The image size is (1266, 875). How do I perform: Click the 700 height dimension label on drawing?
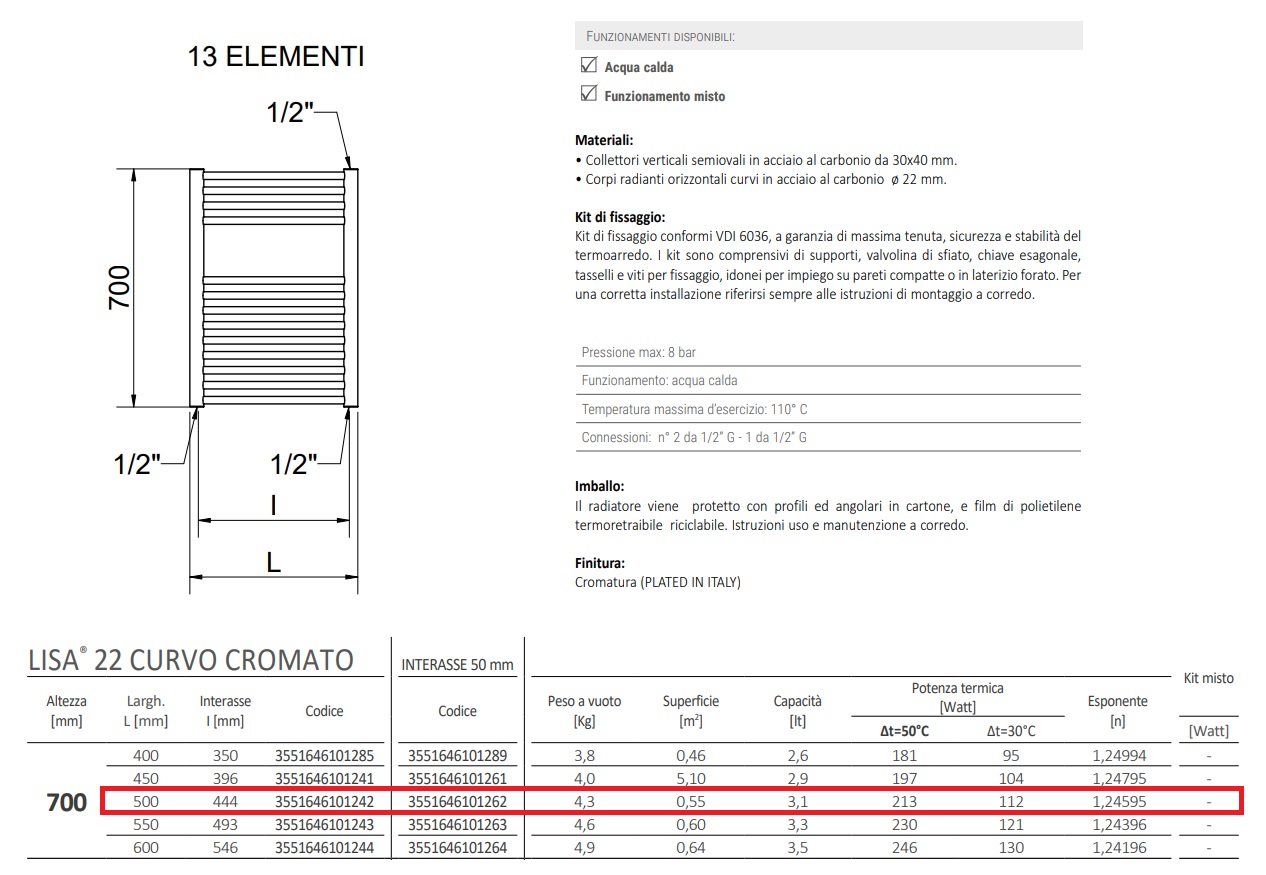coord(120,287)
